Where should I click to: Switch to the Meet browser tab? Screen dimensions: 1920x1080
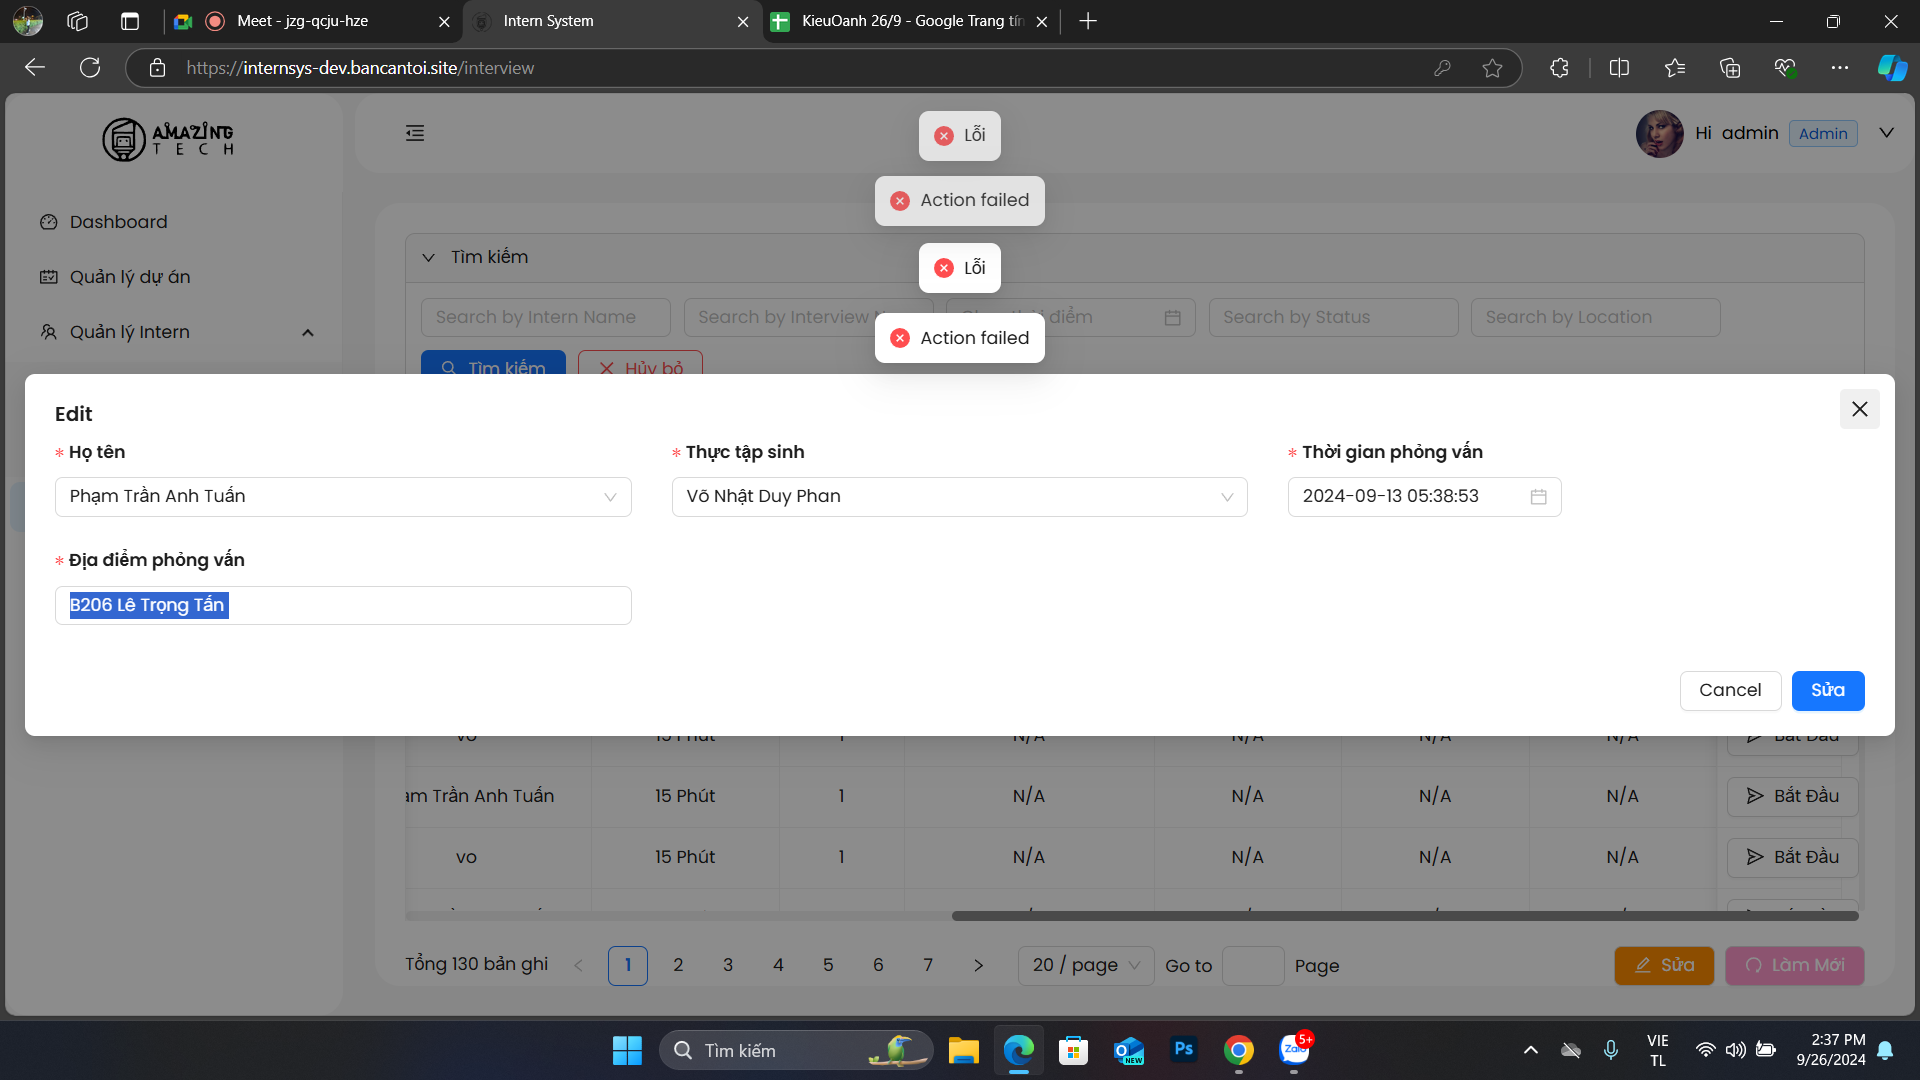pos(302,21)
